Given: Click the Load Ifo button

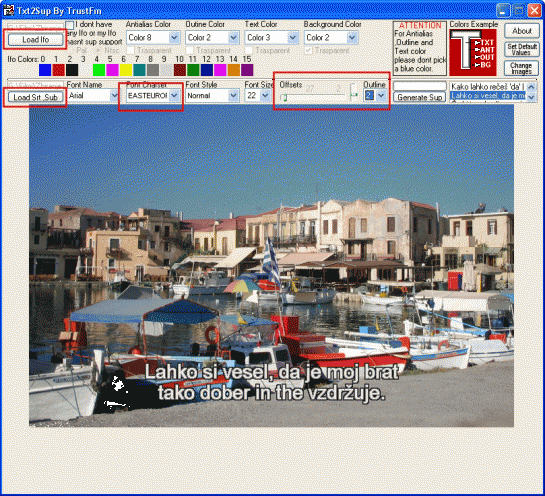Looking at the screenshot, I should tap(36, 40).
